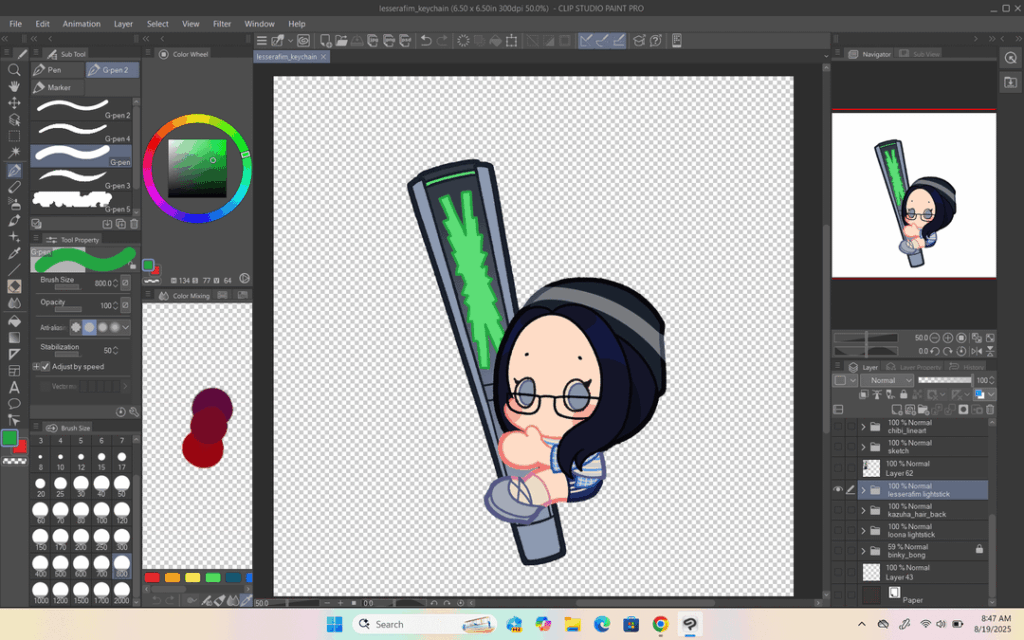Open the Normal blending mode dropdown
This screenshot has height=640, width=1024.
click(x=888, y=381)
